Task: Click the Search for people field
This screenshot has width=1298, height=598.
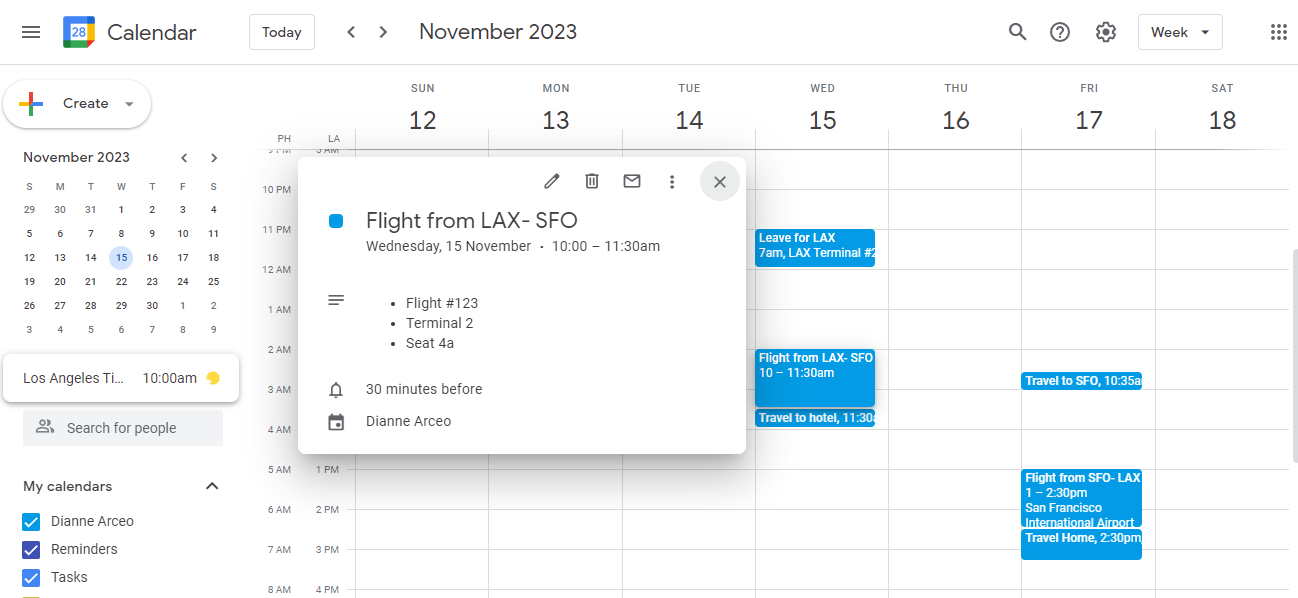Action: 122,428
